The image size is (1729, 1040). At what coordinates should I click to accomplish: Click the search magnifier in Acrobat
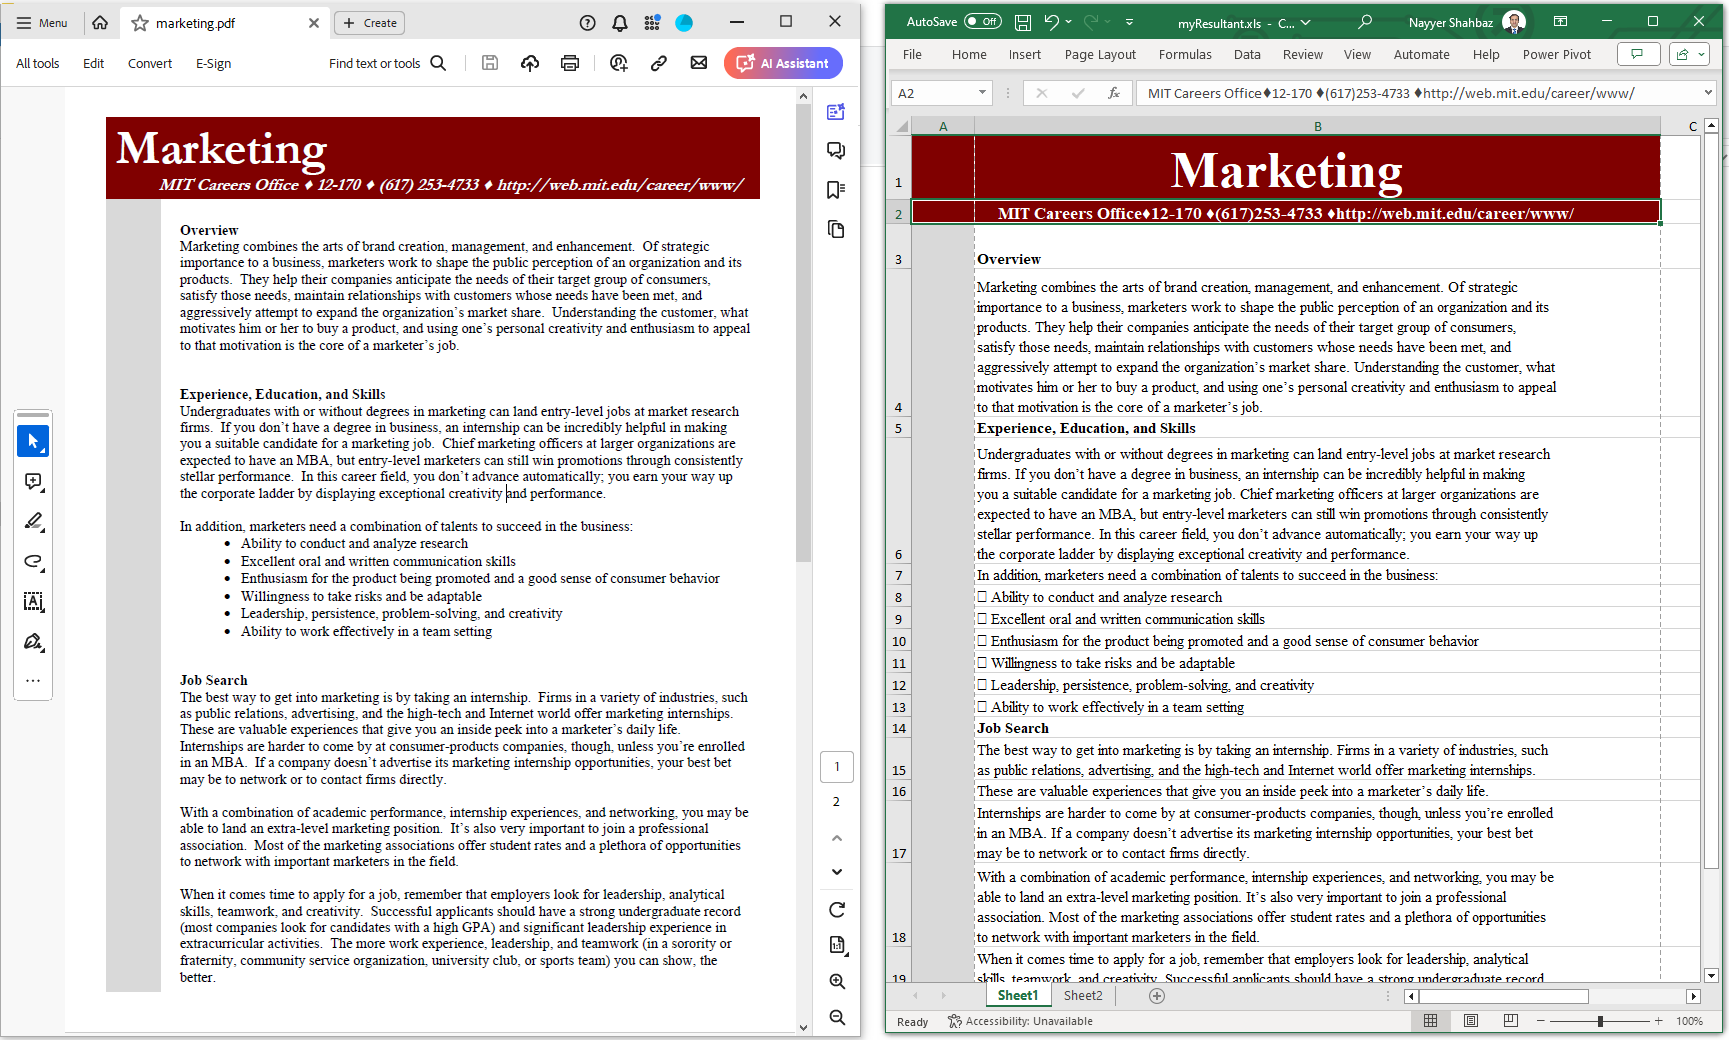pos(438,63)
